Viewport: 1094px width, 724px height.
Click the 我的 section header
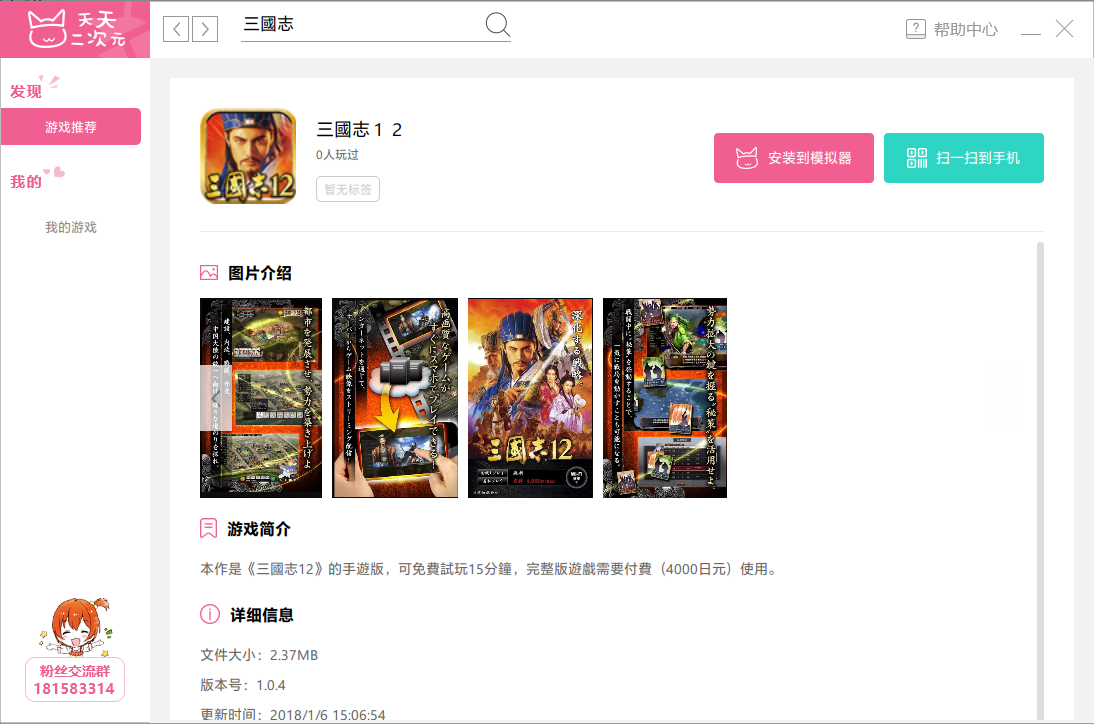click(26, 181)
